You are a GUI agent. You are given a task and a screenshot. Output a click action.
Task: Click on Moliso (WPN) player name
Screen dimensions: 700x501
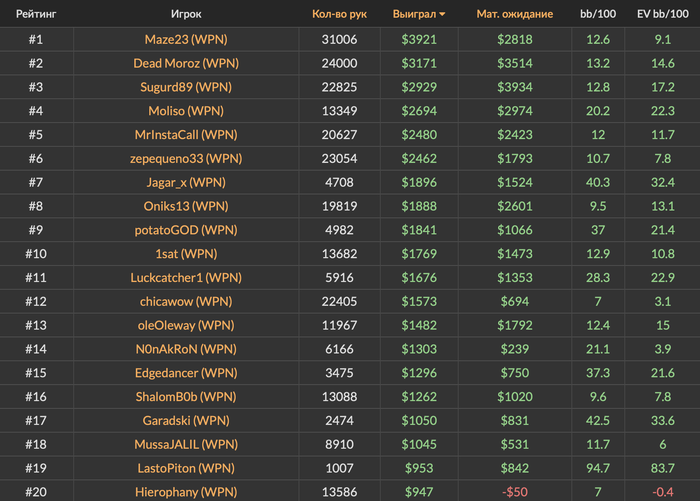186,111
